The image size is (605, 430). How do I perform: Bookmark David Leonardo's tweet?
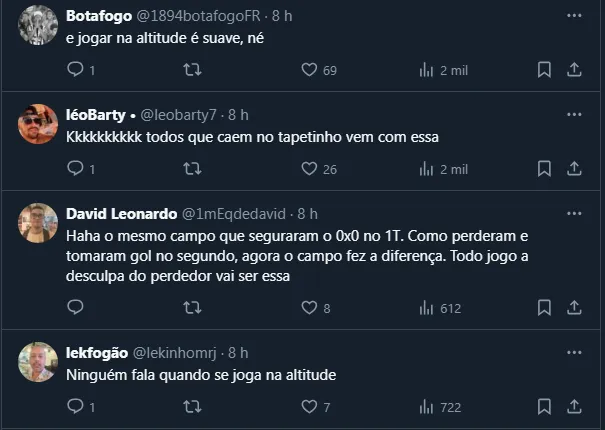click(544, 309)
